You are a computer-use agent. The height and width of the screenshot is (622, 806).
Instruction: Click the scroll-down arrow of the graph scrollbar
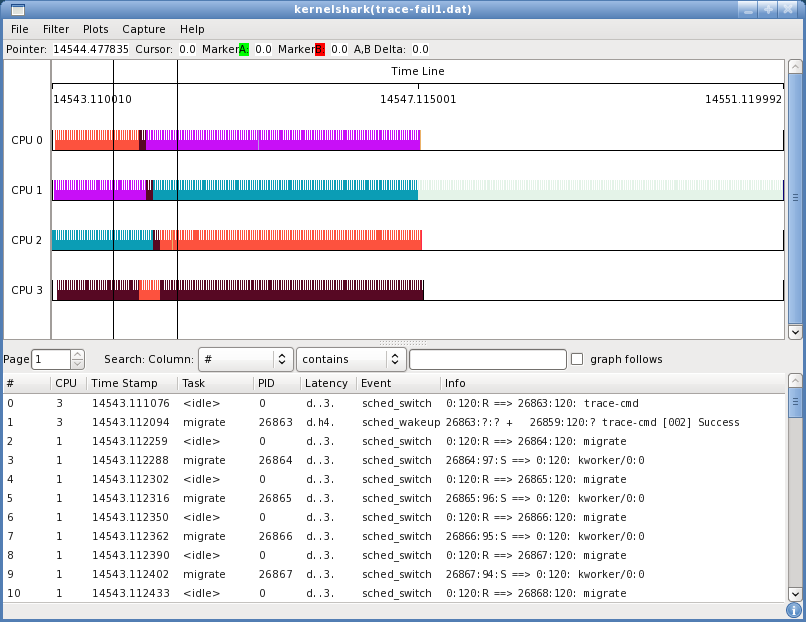(x=795, y=332)
